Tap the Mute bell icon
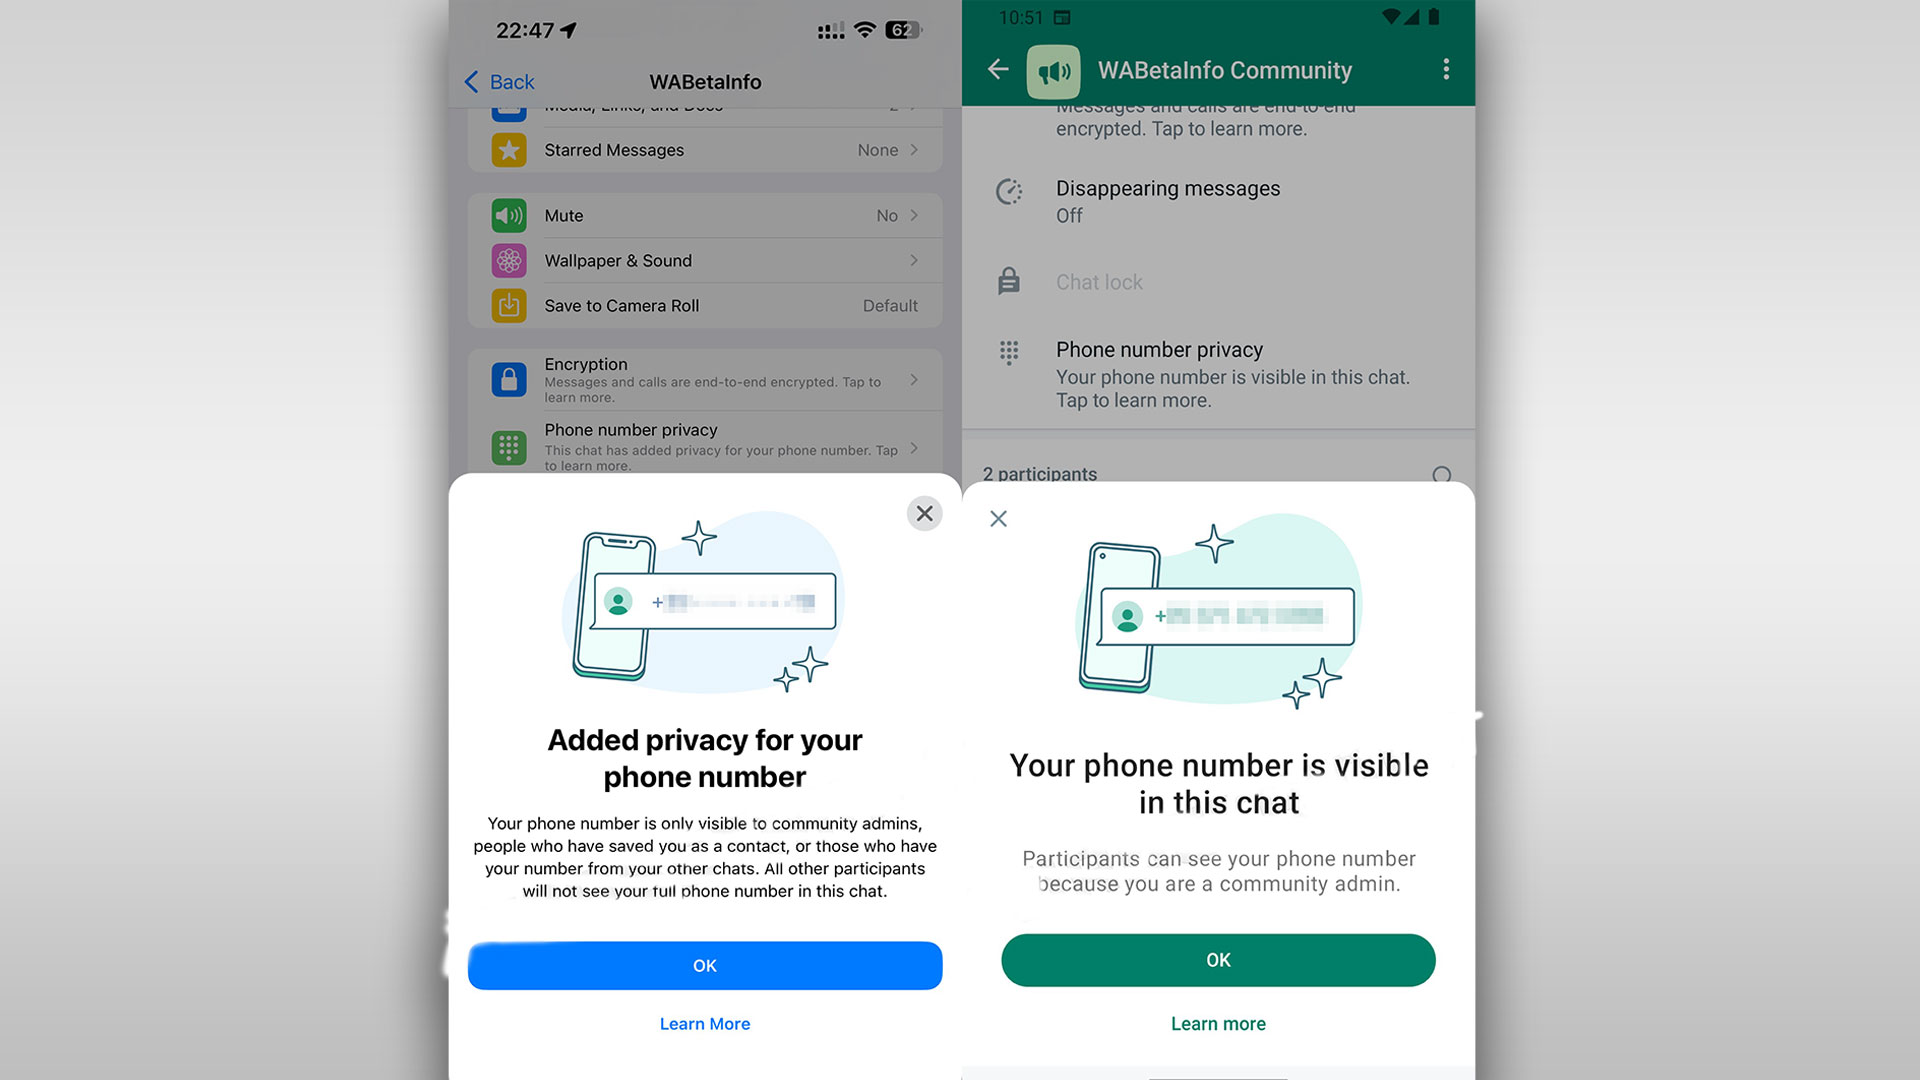1920x1080 pixels. 509,215
